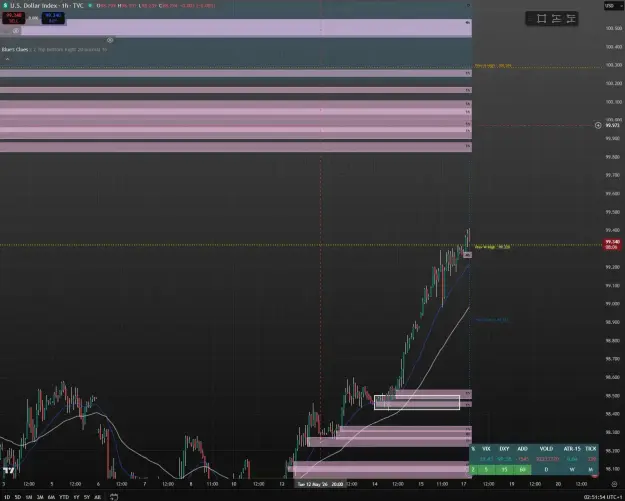Click the D cell in stats table
The width and height of the screenshot is (625, 501).
tap(546, 470)
